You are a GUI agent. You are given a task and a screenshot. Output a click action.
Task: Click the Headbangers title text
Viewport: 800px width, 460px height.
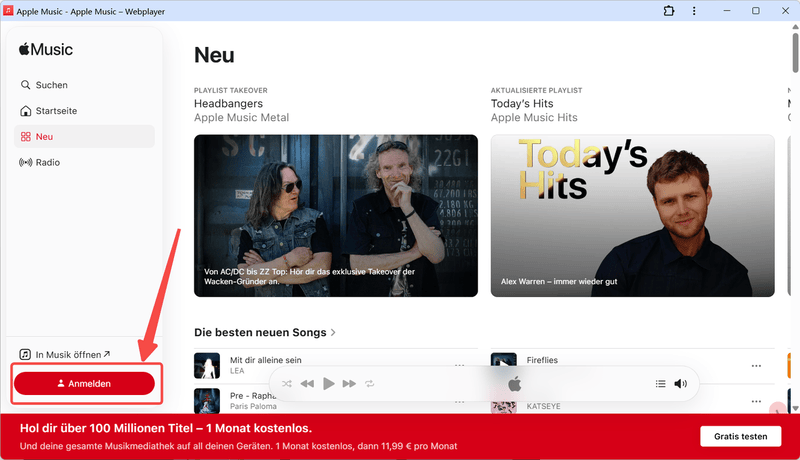(229, 104)
